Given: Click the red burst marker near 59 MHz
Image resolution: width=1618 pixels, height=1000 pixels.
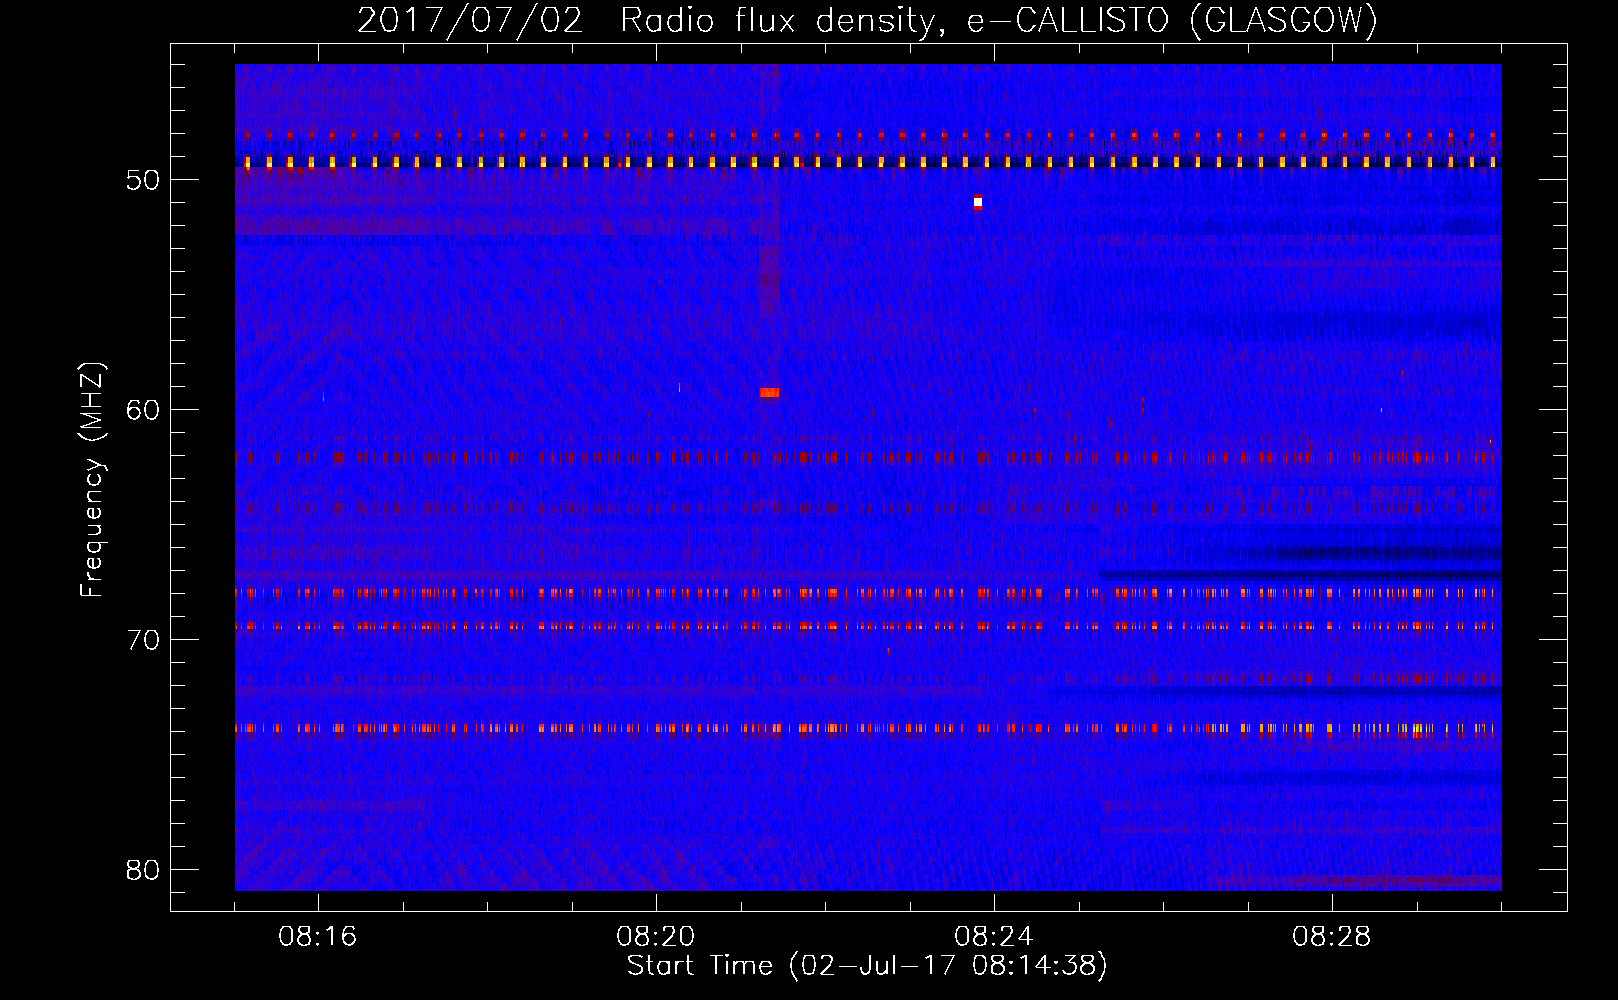Looking at the screenshot, I should pyautogui.click(x=769, y=393).
